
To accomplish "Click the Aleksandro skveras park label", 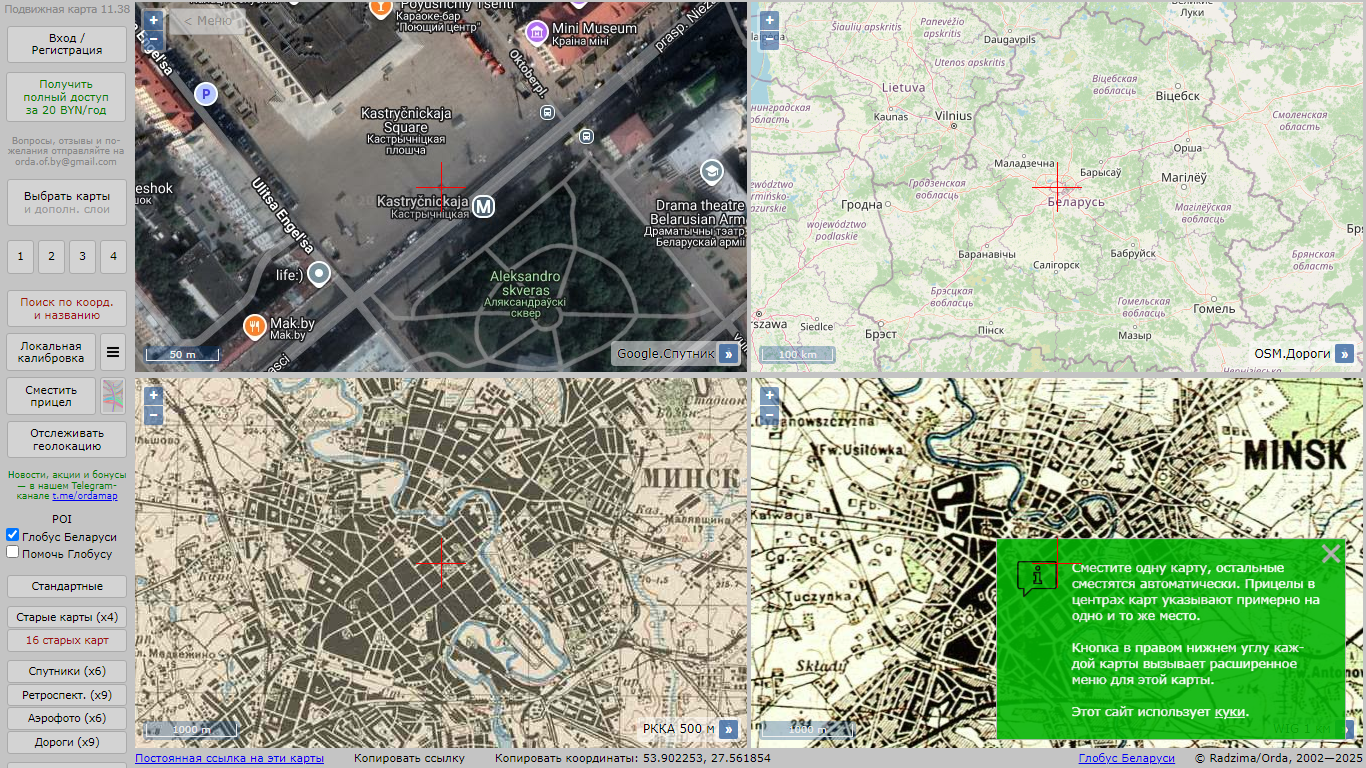I will click(525, 283).
